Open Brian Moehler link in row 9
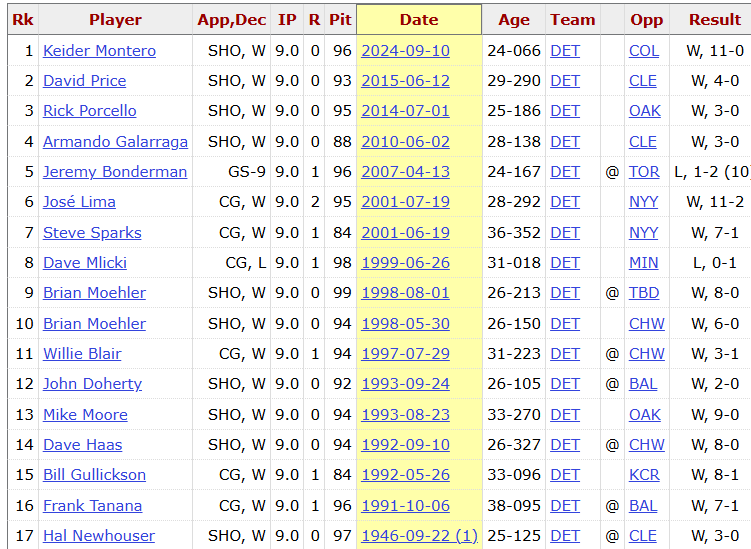751x549 pixels. coord(94,293)
